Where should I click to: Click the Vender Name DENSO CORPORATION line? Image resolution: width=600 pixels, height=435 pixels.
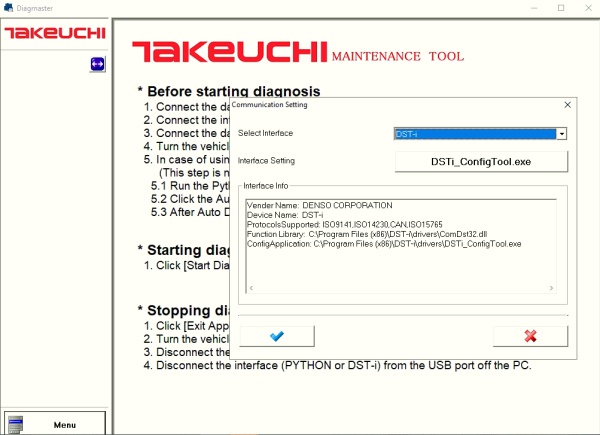point(320,205)
